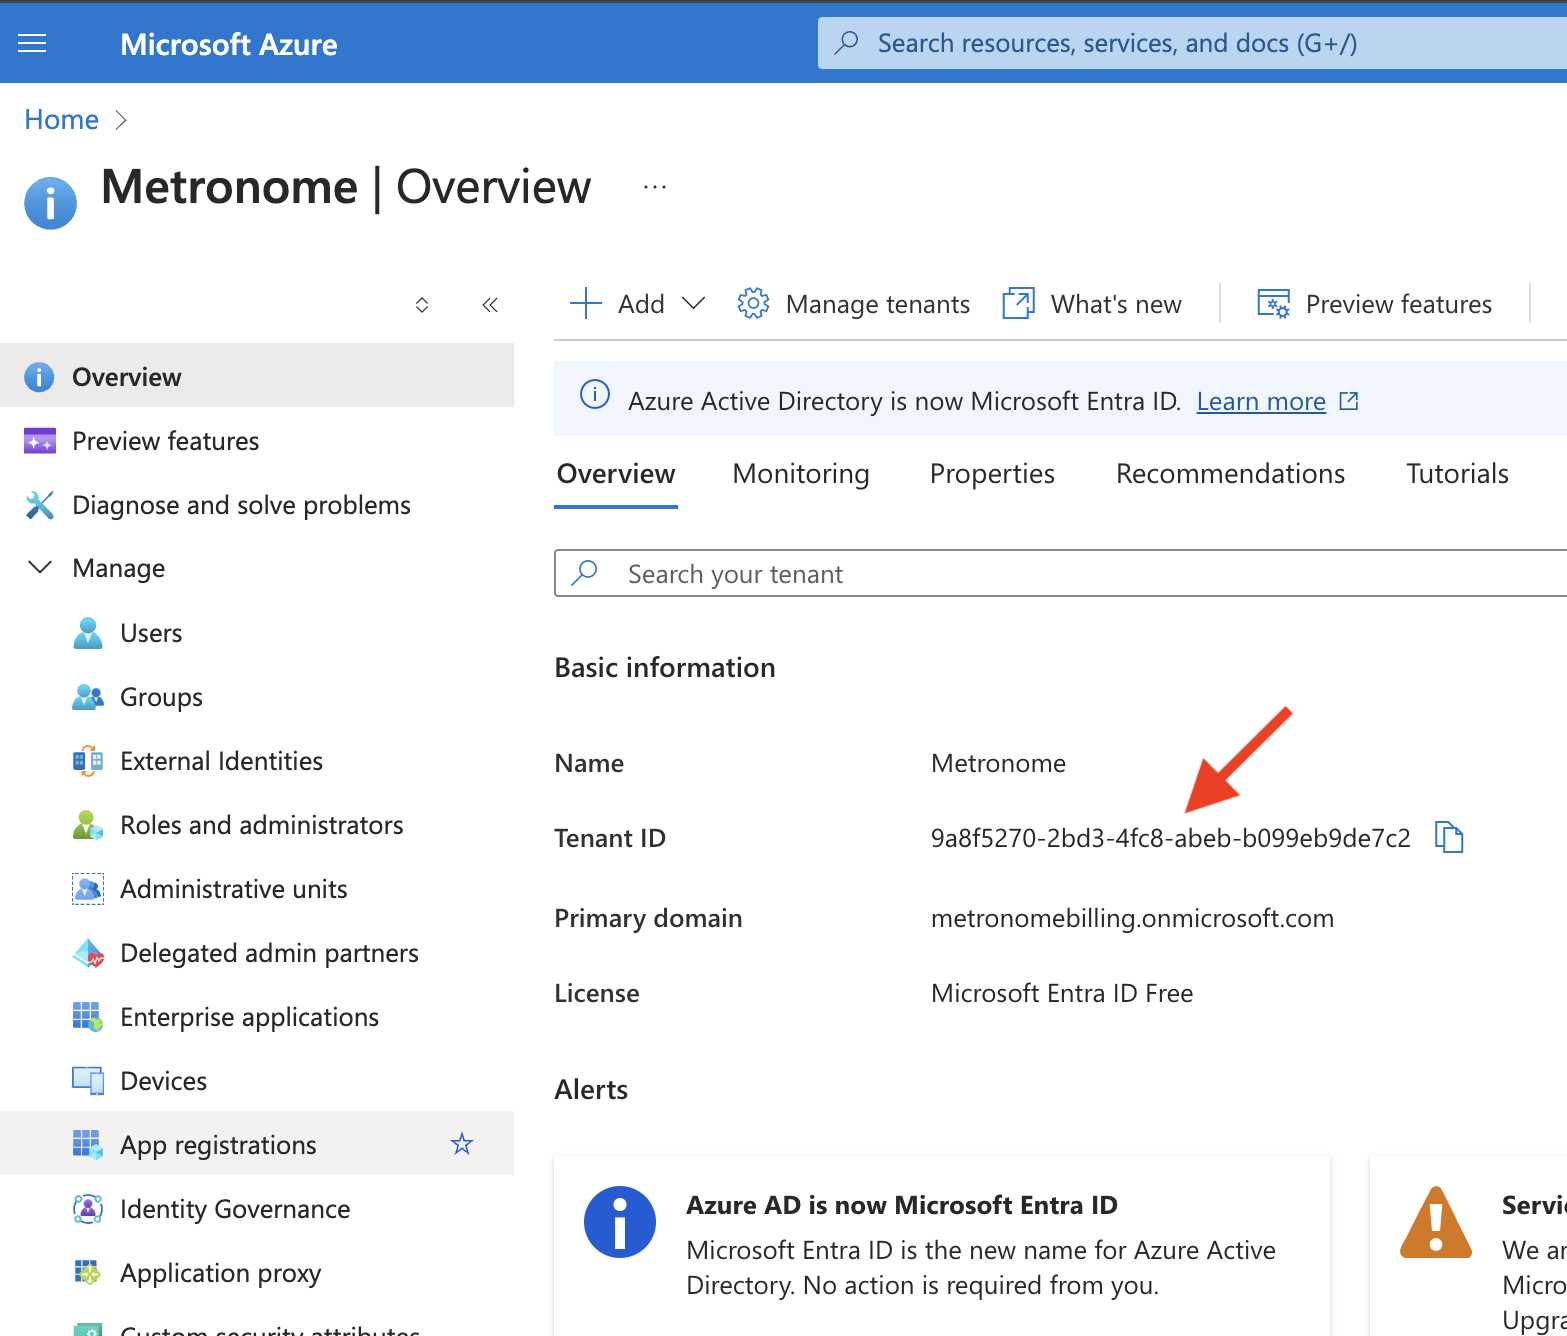Image resolution: width=1567 pixels, height=1336 pixels.
Task: Switch to the Monitoring tab
Action: (x=801, y=474)
